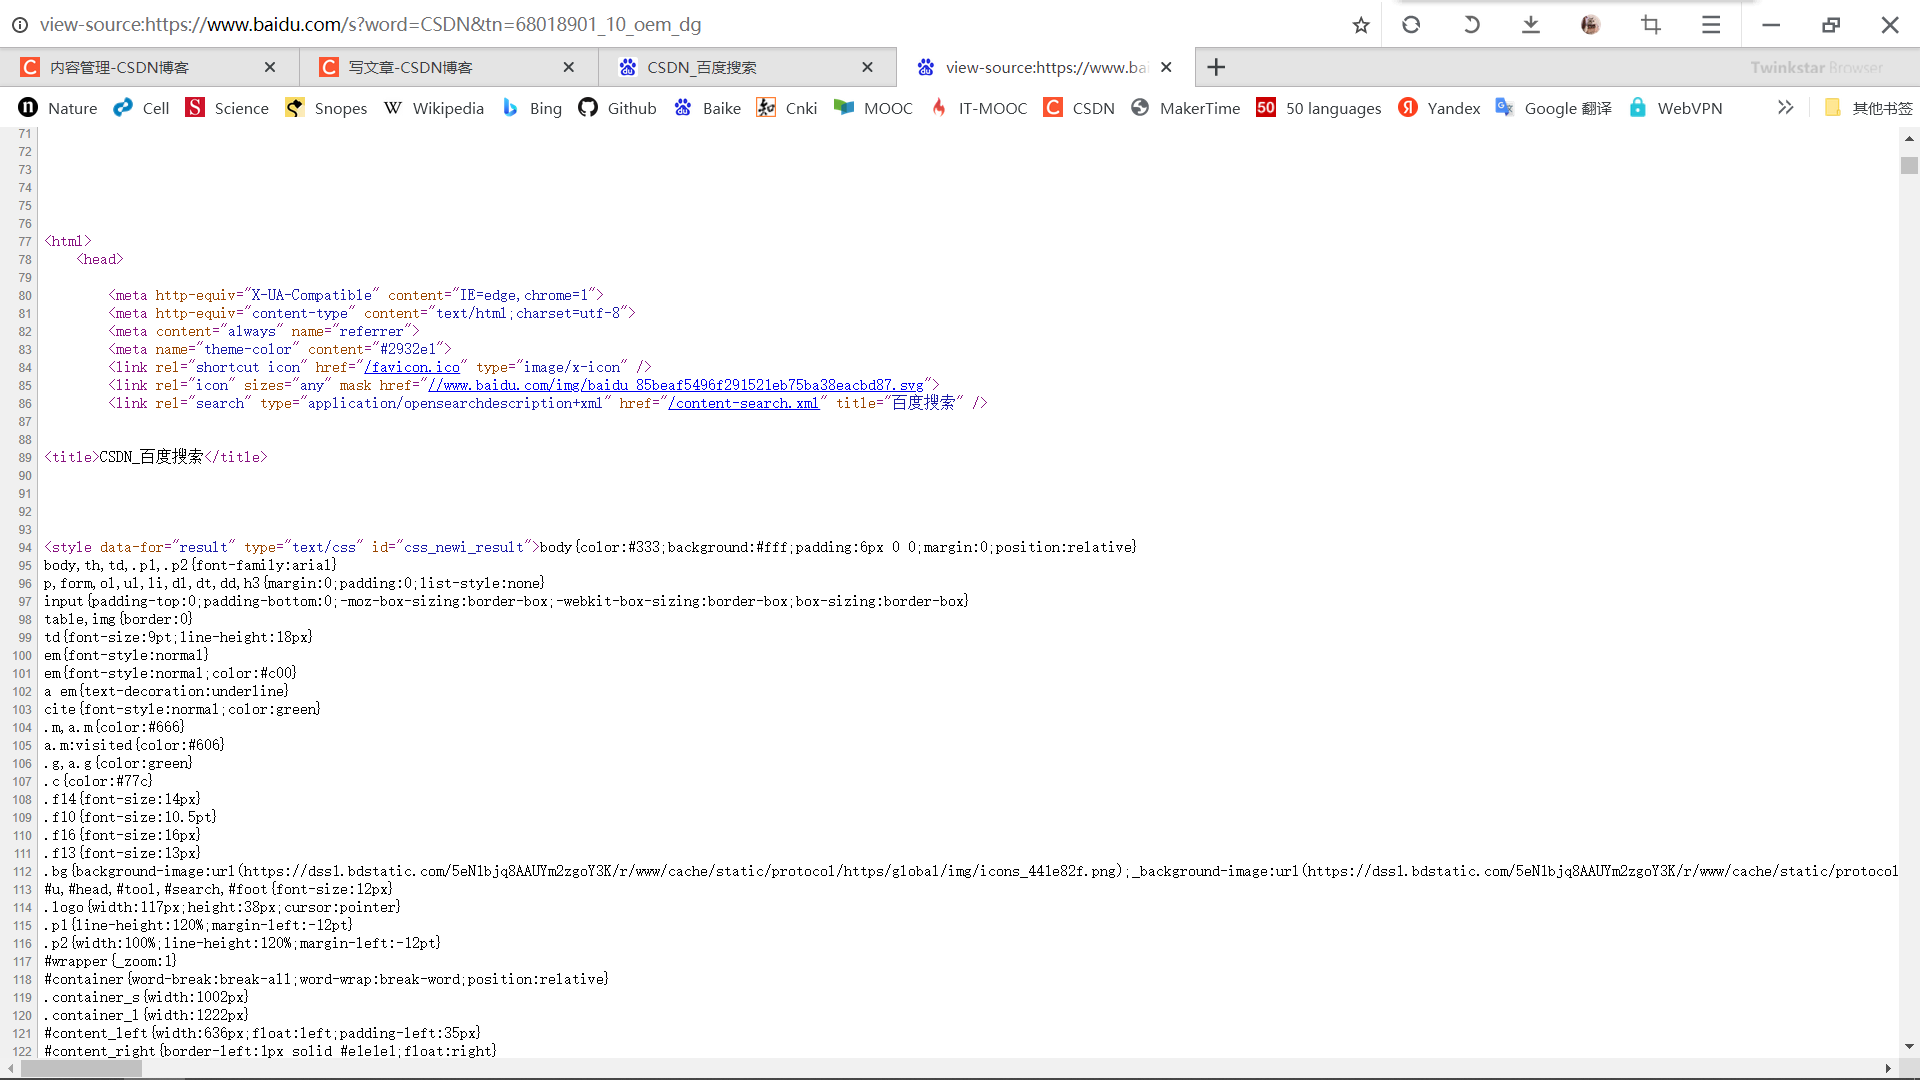This screenshot has width=1920, height=1080.
Task: Click the horizontal scrollbar thumb
Action: tap(81, 1068)
